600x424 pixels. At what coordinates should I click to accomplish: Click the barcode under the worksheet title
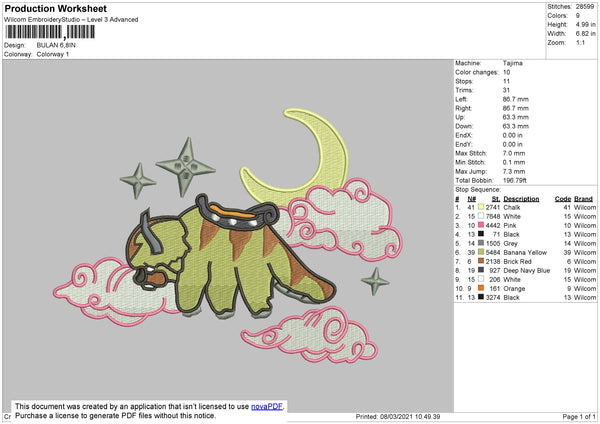[50, 32]
